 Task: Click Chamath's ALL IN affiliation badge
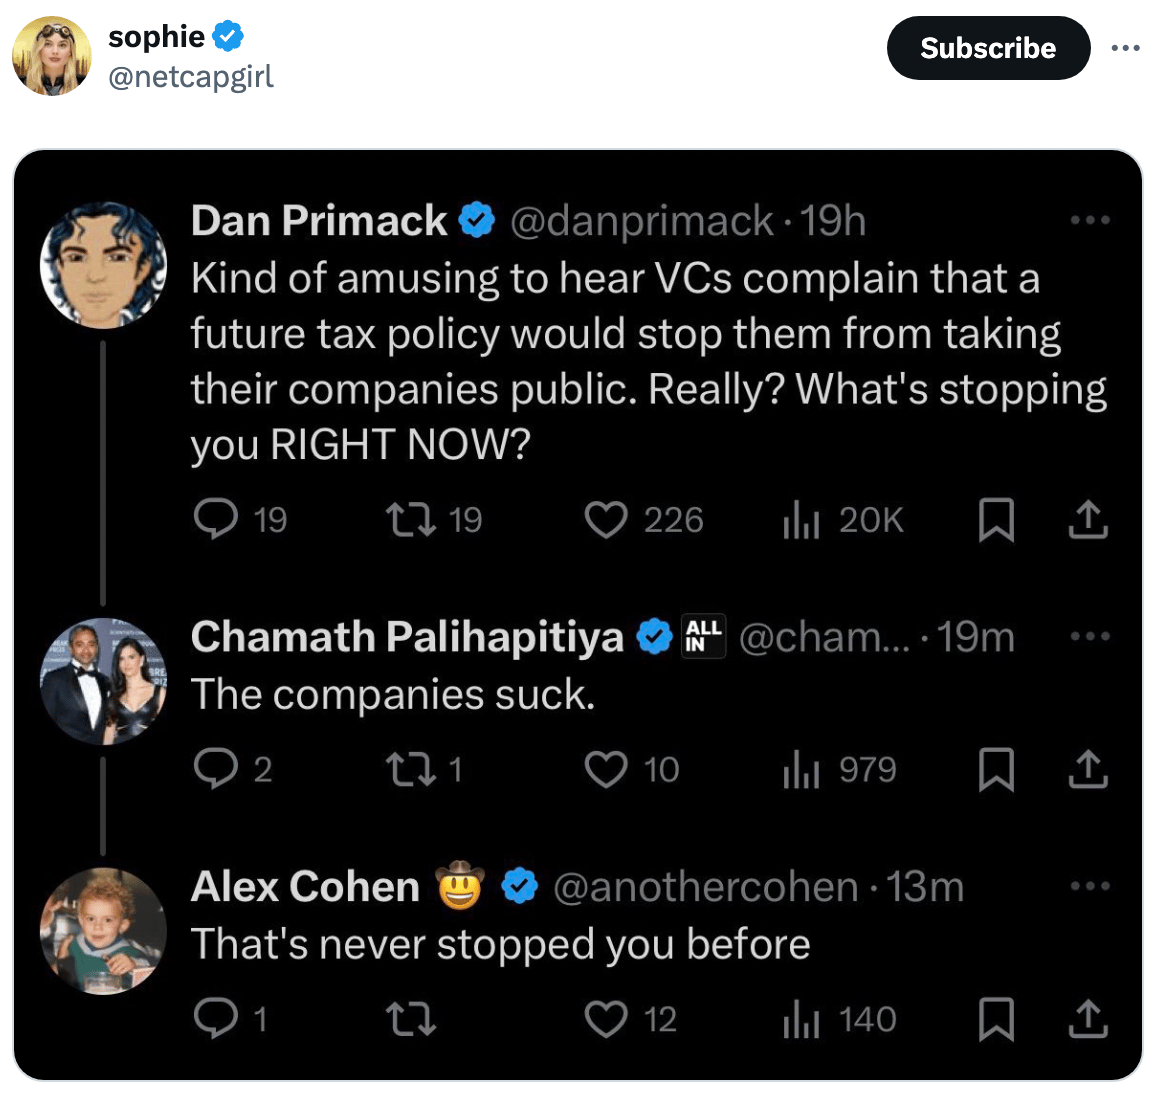click(x=703, y=636)
